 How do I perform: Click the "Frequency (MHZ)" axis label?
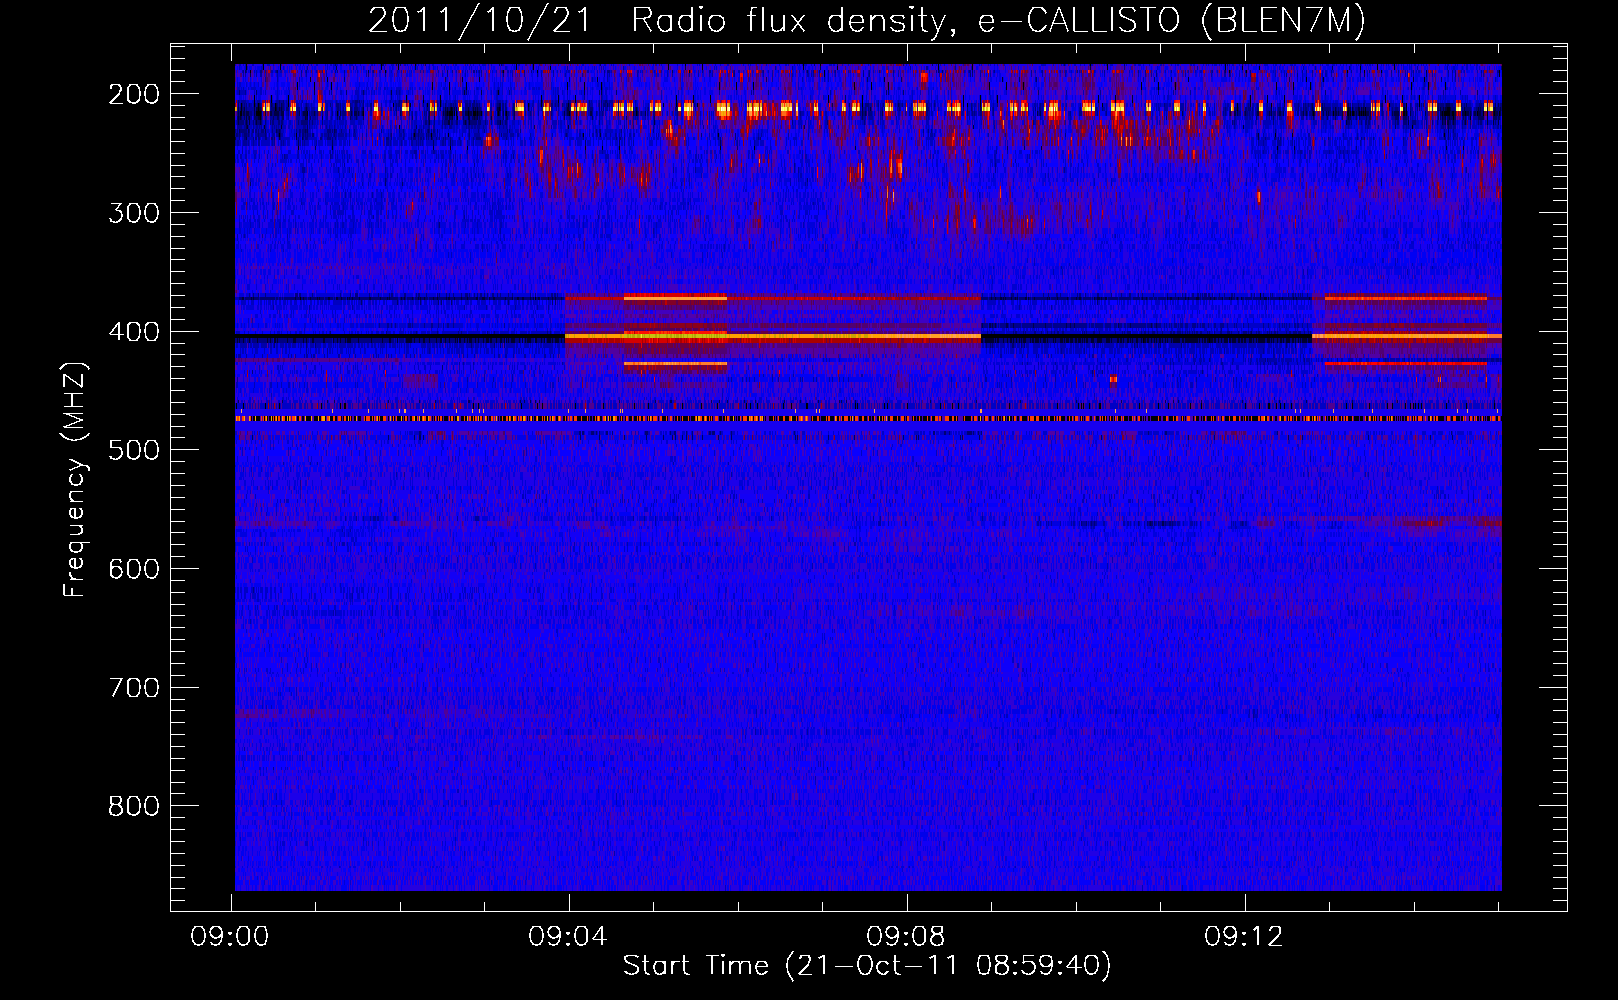click(x=75, y=479)
